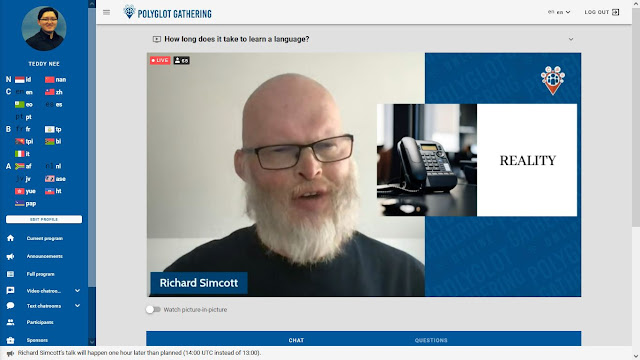Click the Log Out link
Screen dimensions: 640x360
[597, 12]
